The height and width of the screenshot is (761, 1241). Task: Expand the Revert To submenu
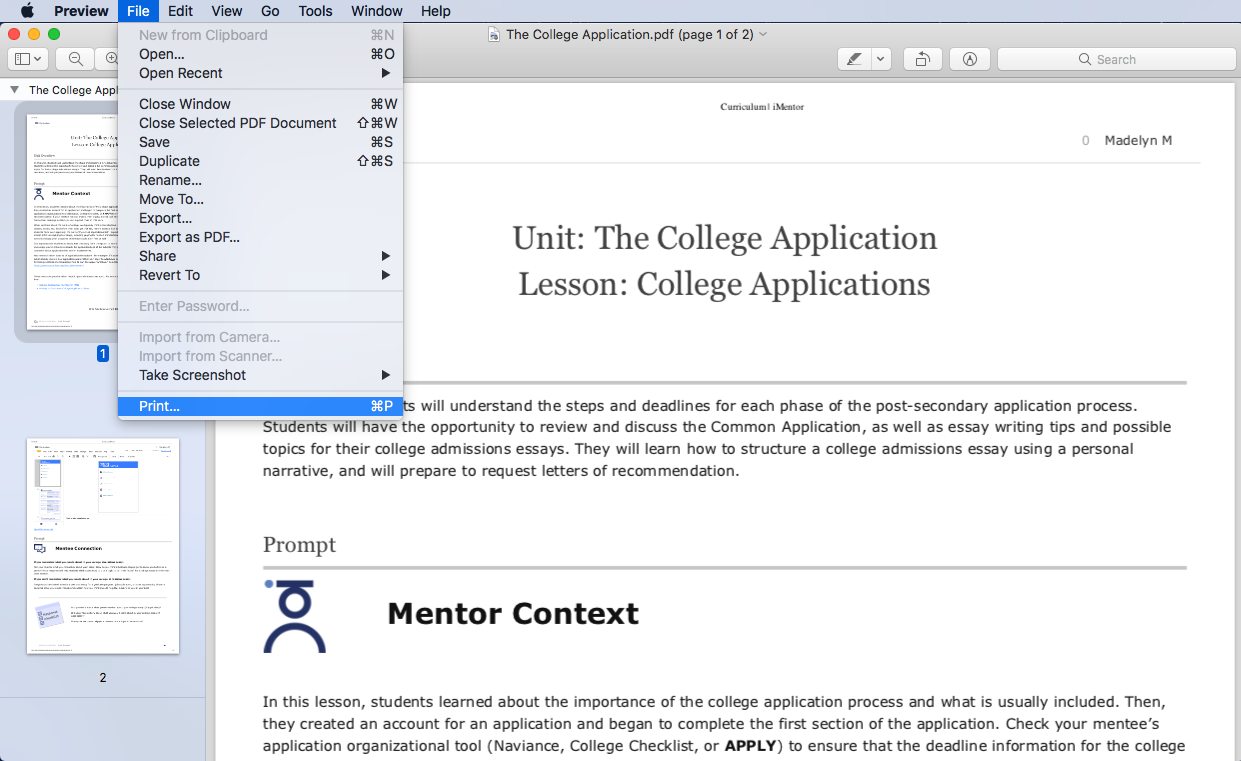260,275
